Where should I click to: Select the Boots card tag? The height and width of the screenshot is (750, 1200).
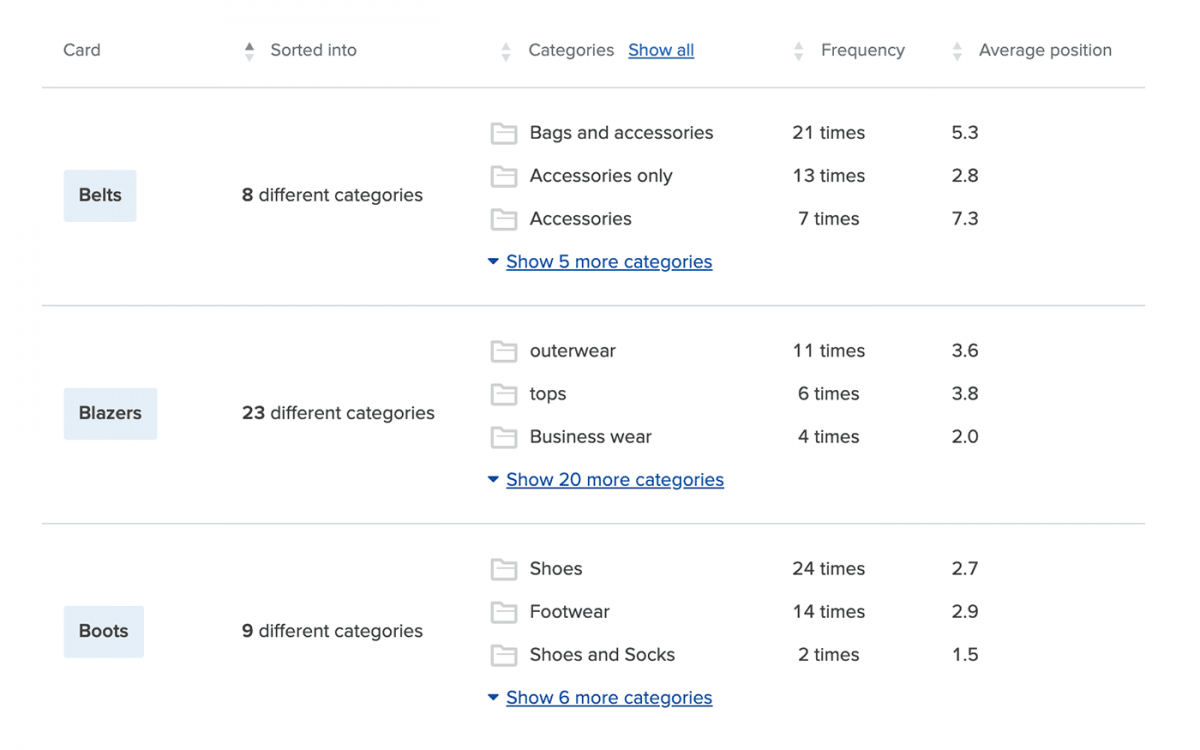[x=104, y=631]
